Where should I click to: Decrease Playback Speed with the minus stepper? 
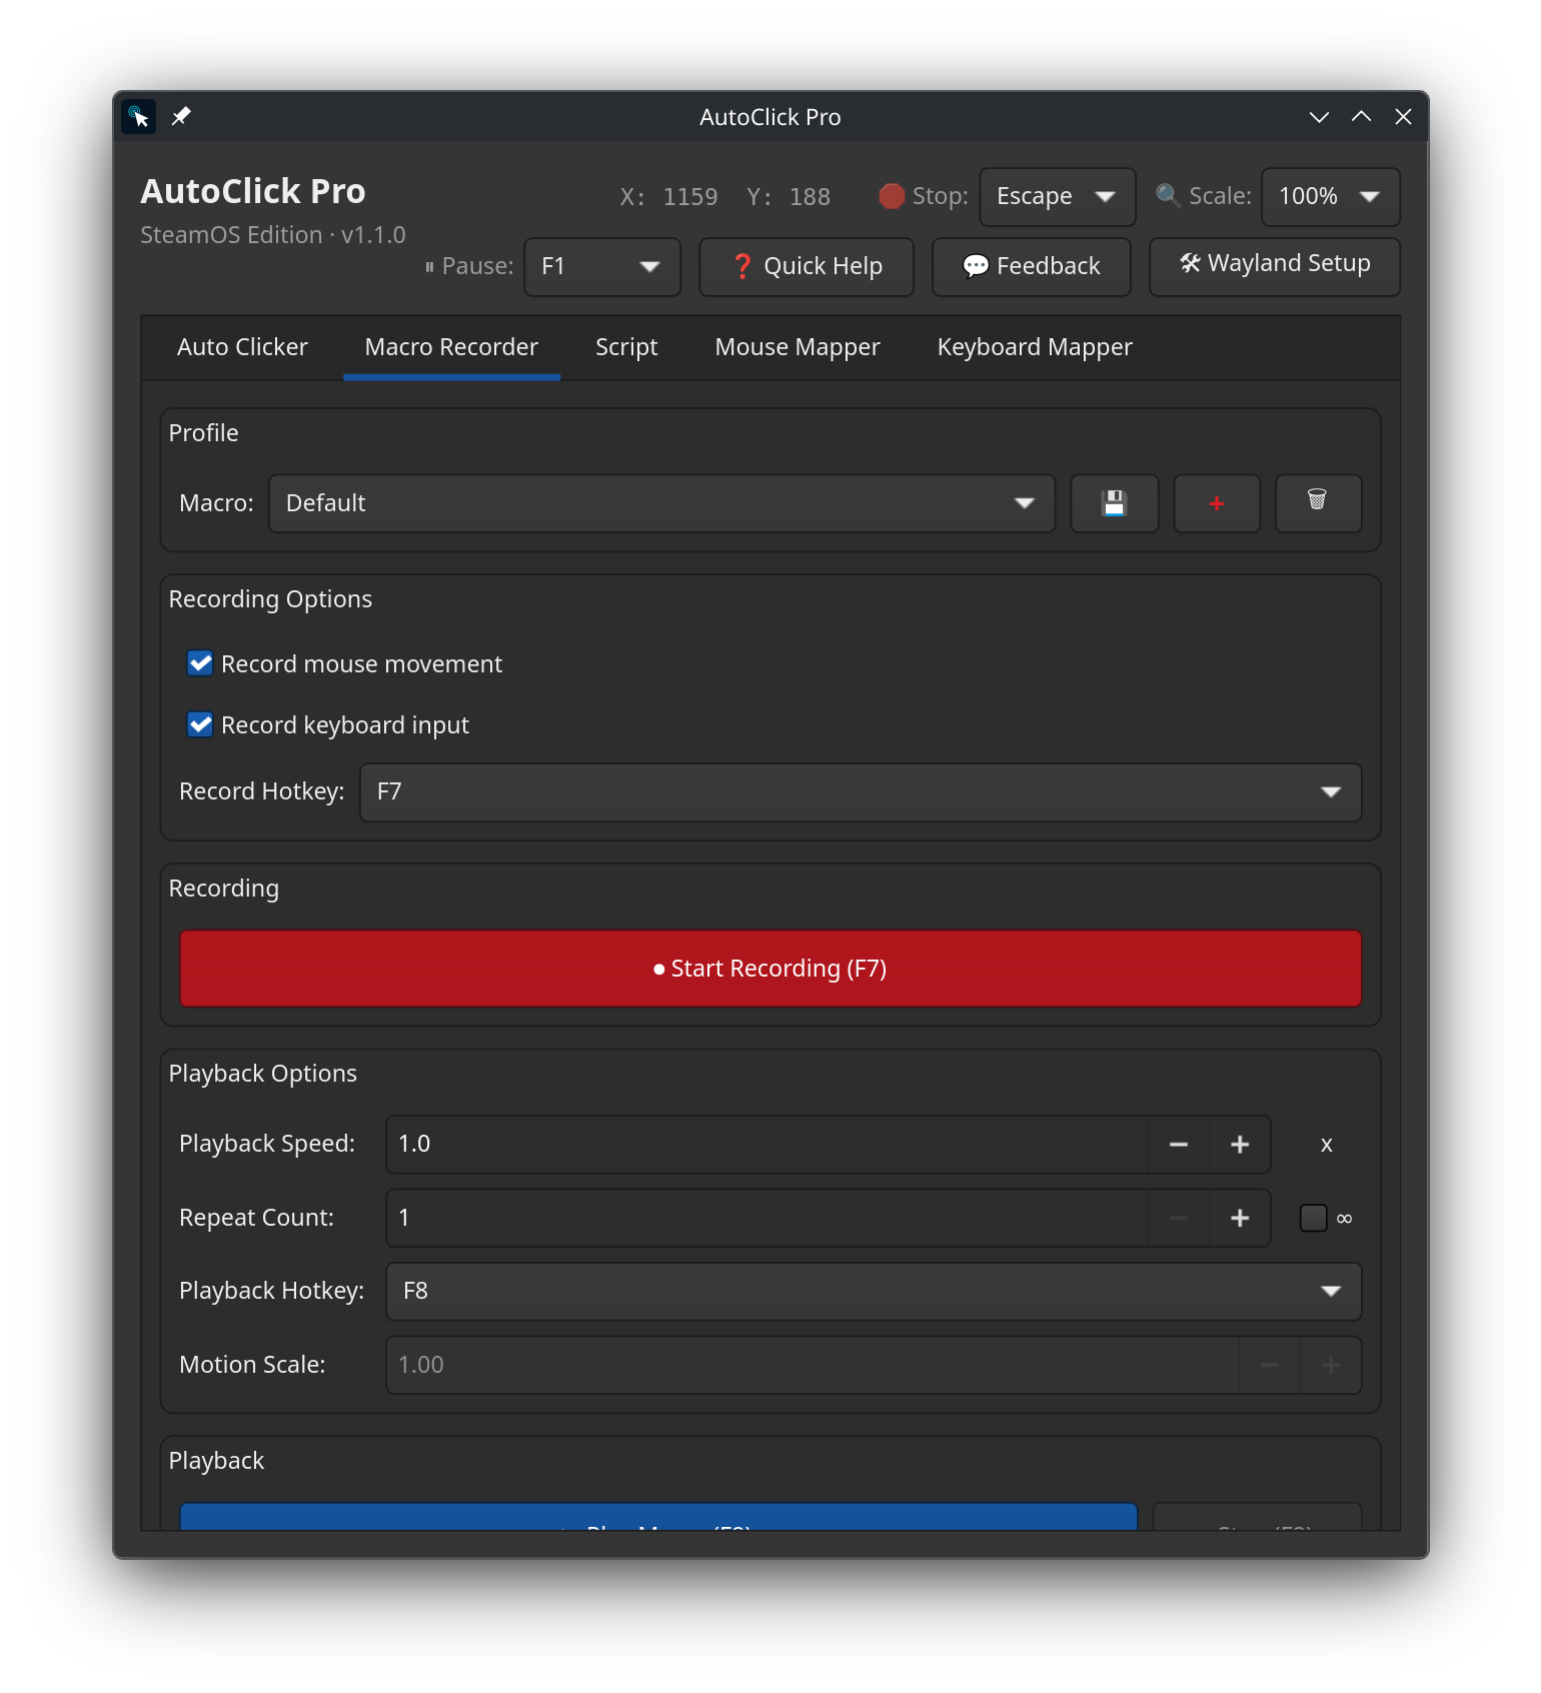coord(1178,1144)
